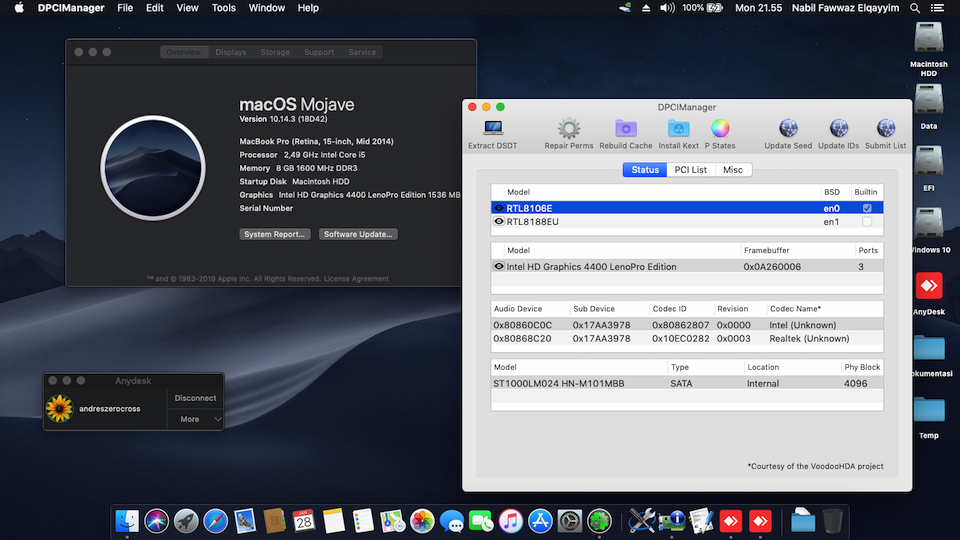The image size is (960, 540).
Task: Open the Tools menu in the menu bar
Action: coord(224,8)
